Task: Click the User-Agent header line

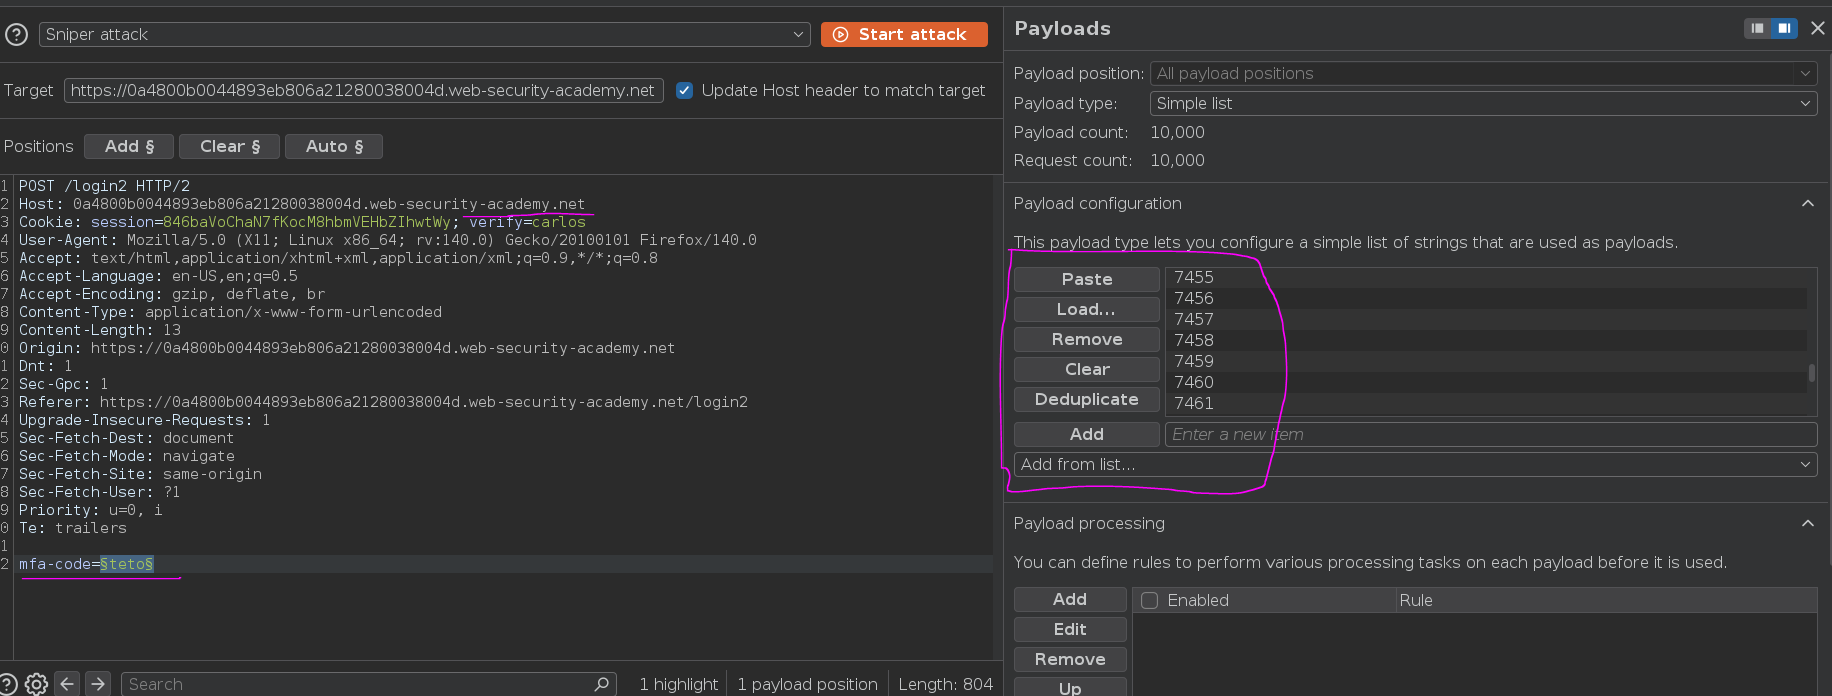Action: click(x=388, y=240)
